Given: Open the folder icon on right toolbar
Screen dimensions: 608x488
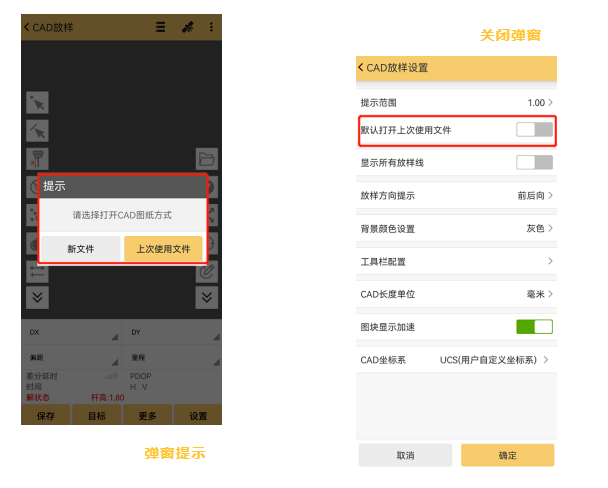Looking at the screenshot, I should click(x=207, y=158).
